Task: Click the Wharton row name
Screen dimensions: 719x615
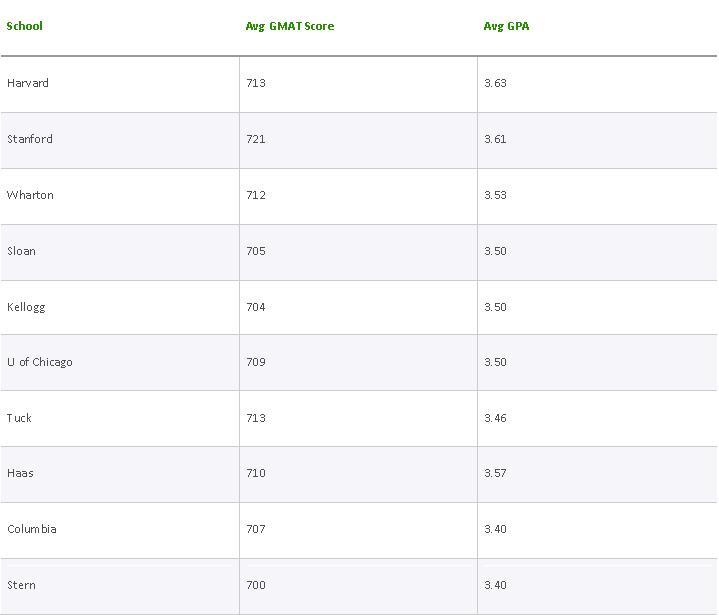Action: pyautogui.click(x=30, y=195)
